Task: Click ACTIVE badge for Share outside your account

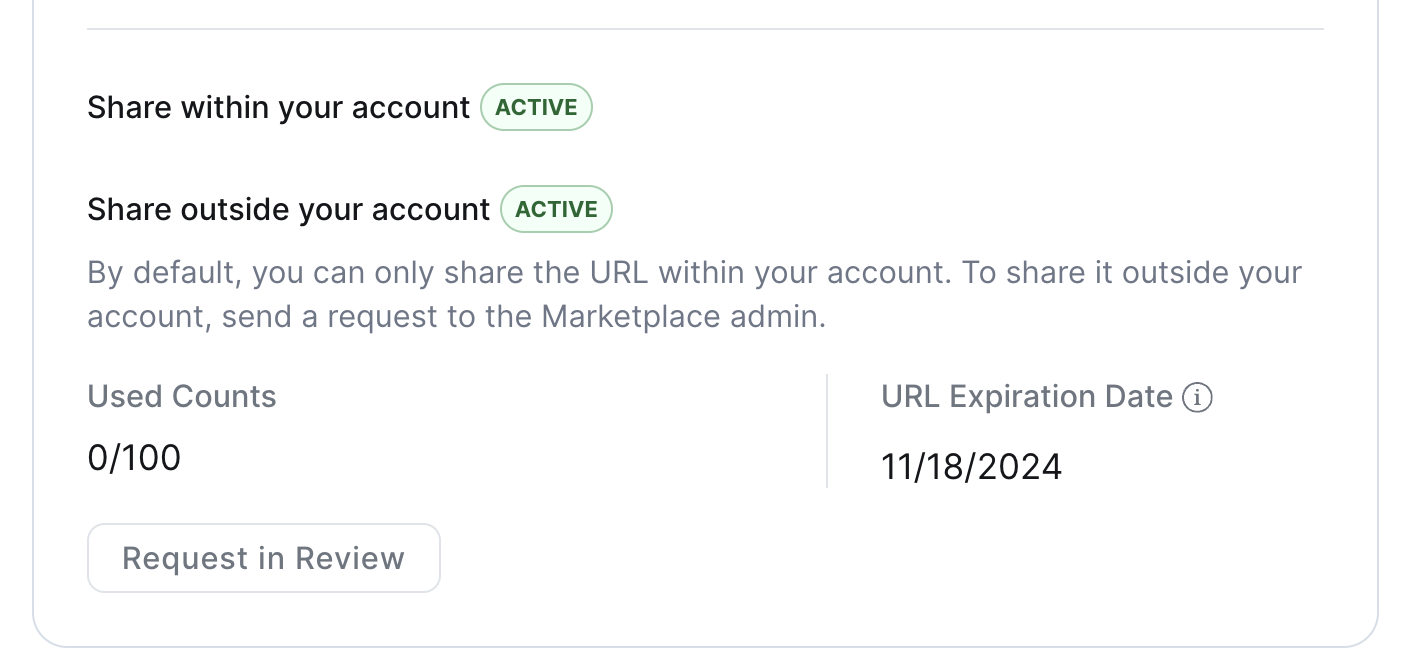Action: [x=556, y=209]
